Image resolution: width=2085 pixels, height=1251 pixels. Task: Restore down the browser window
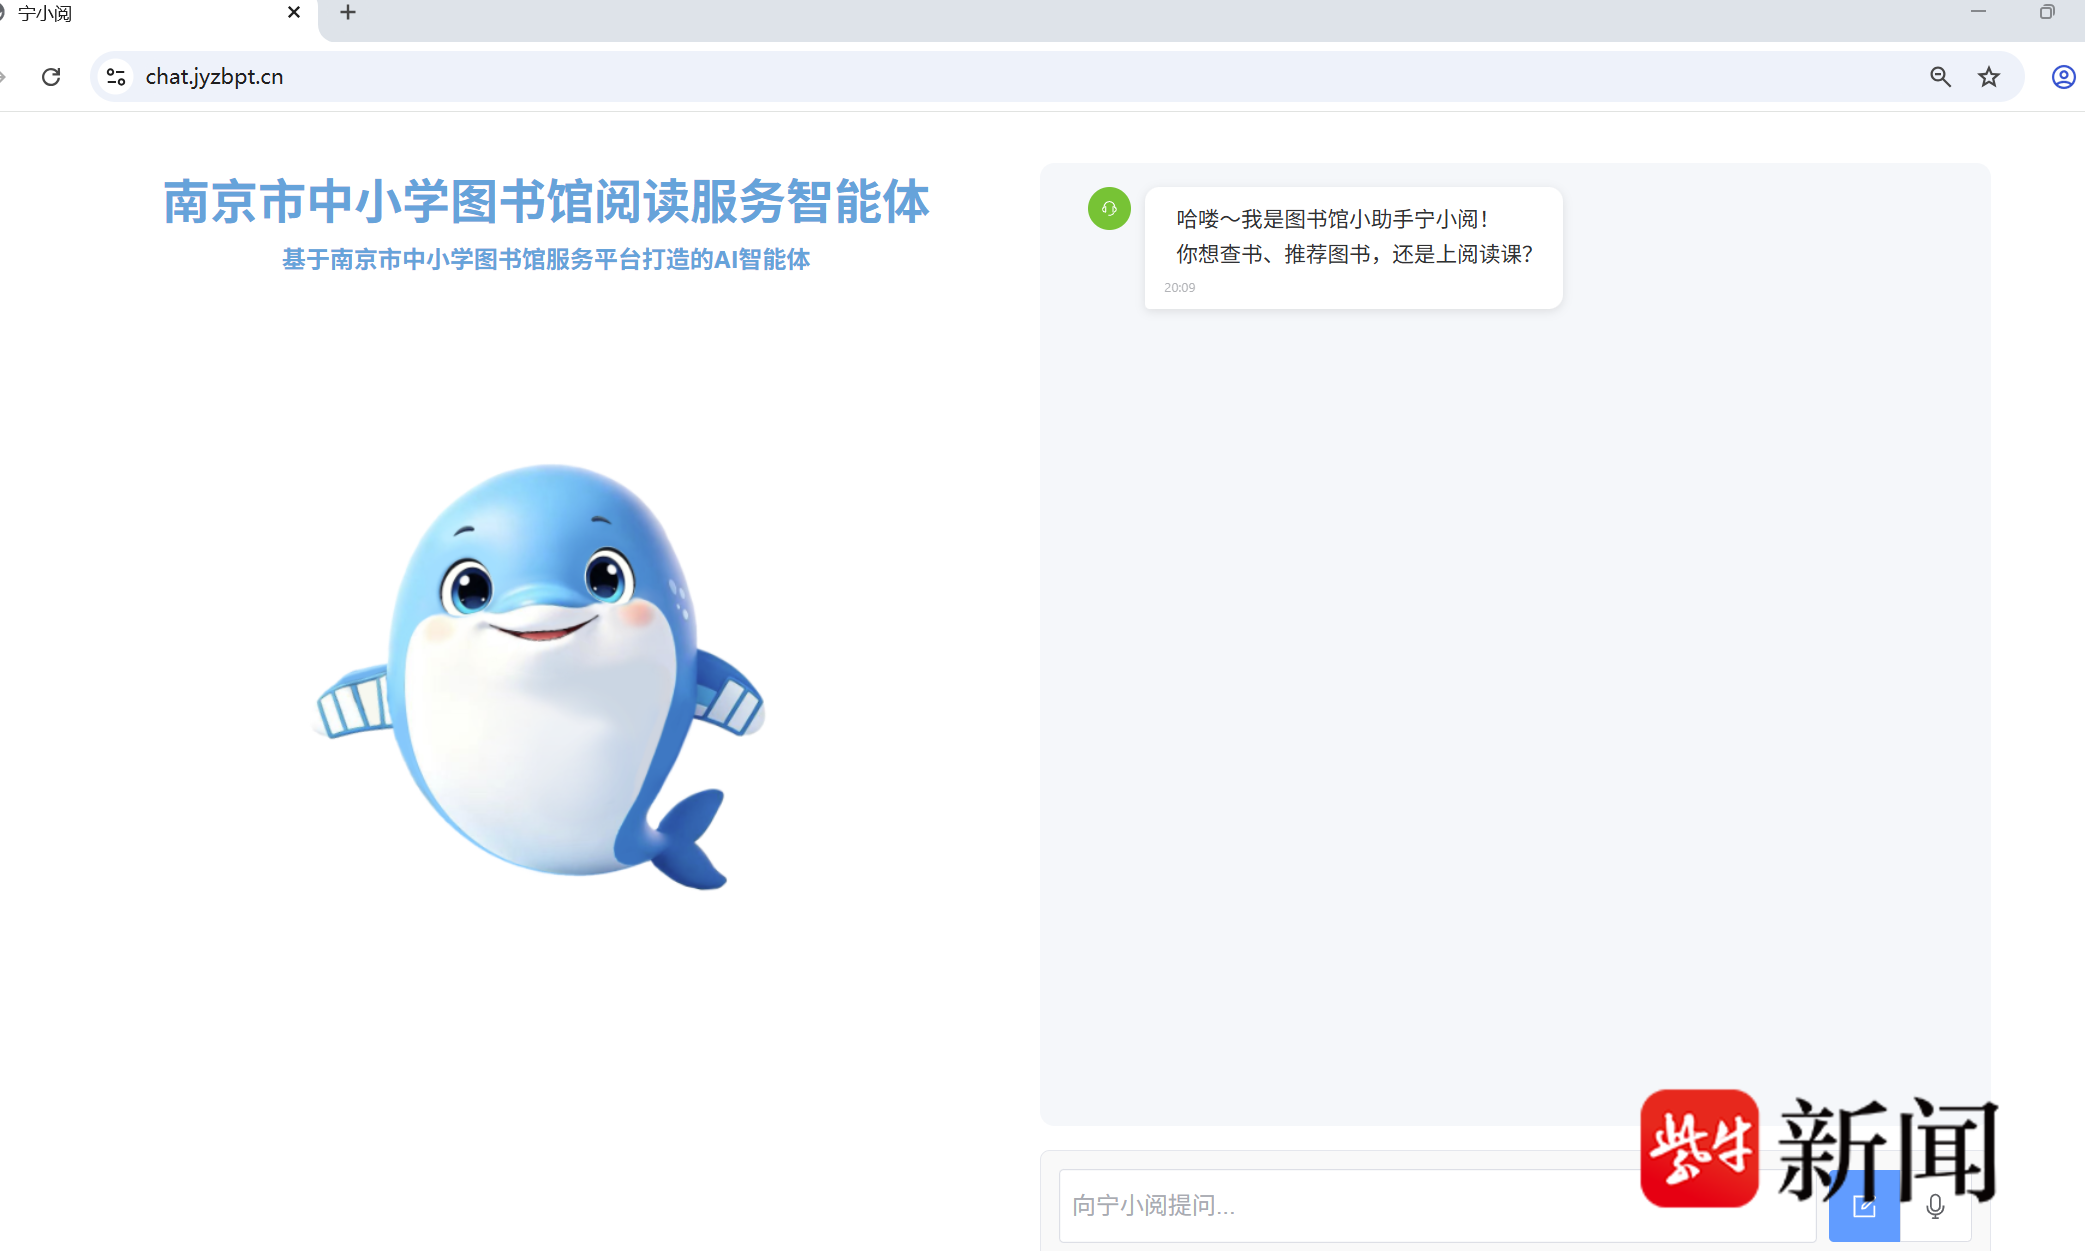click(x=2046, y=13)
